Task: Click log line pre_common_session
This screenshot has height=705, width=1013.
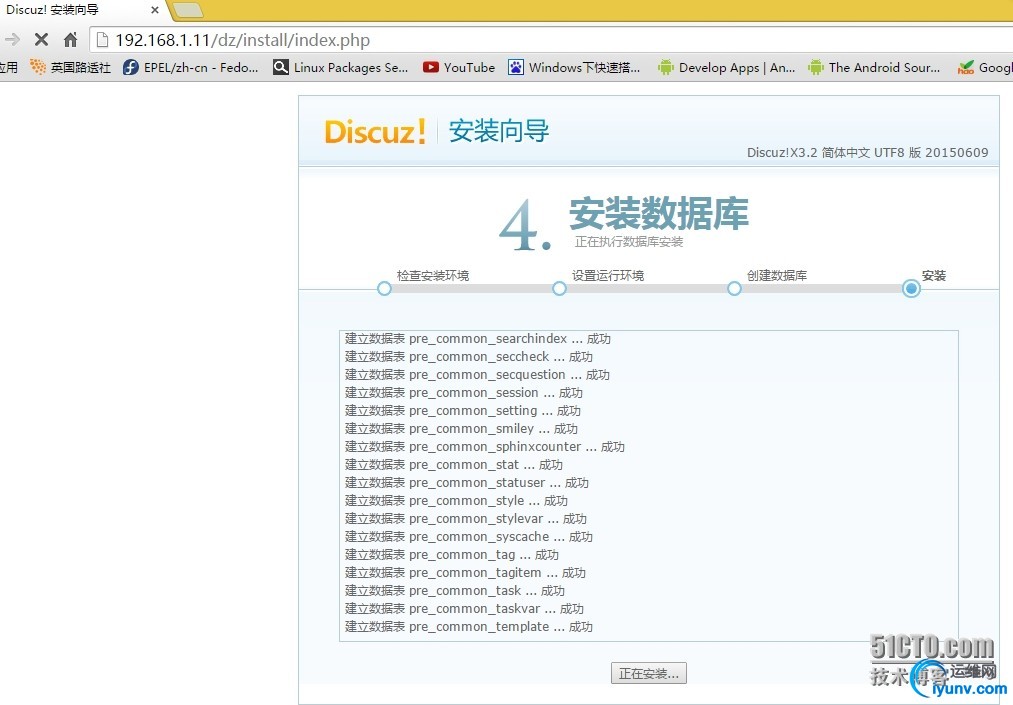Action: (464, 393)
